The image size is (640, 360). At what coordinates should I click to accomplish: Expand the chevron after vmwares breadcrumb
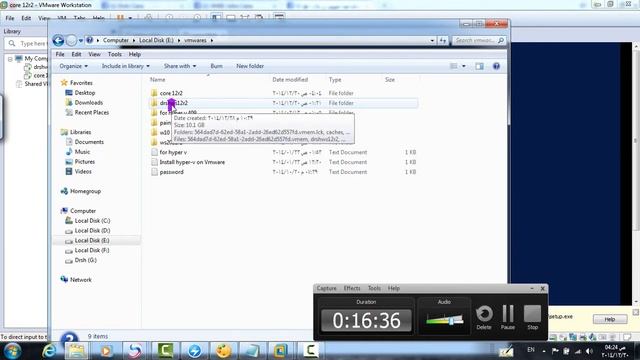point(212,40)
